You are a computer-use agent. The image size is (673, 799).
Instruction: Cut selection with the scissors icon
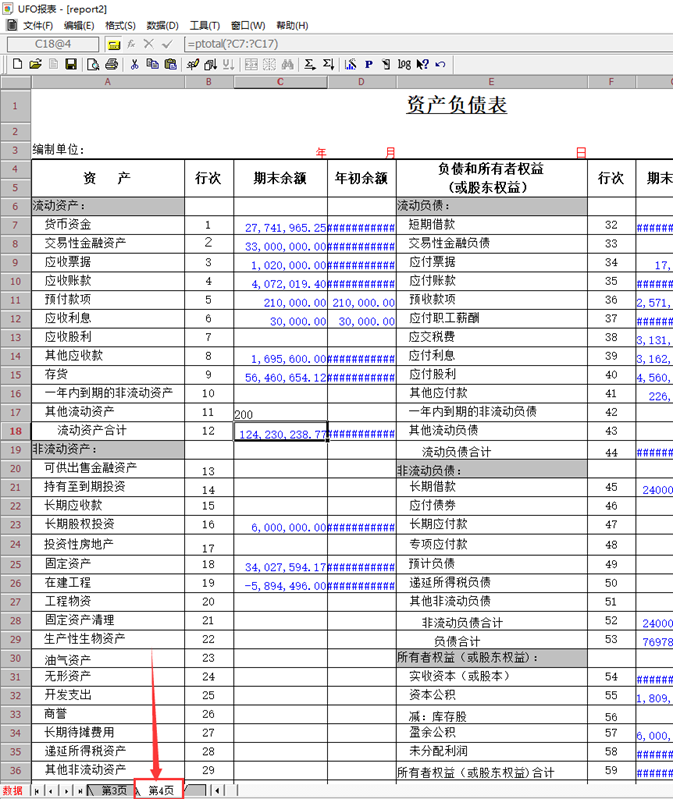coord(134,64)
